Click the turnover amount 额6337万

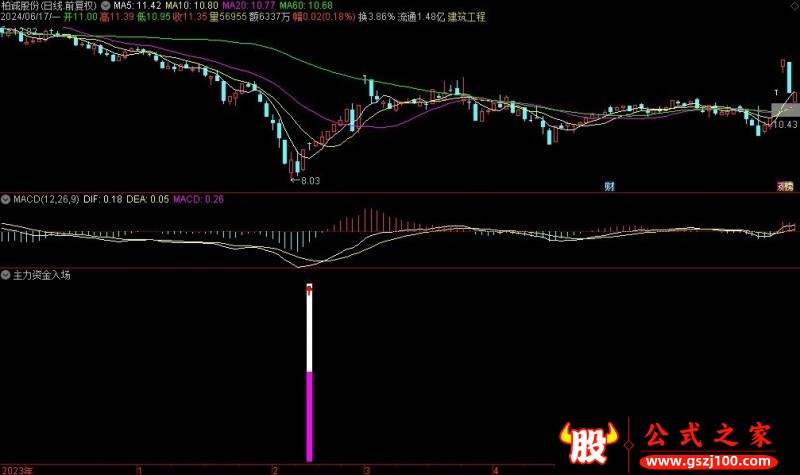(269, 17)
